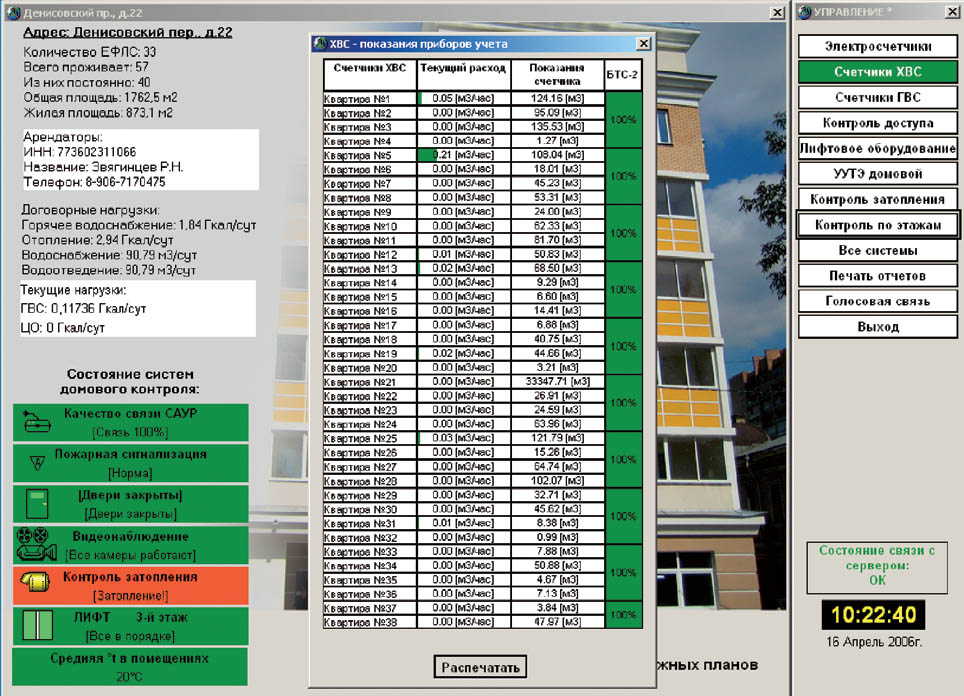The image size is (964, 696).
Task: Click the flow value 0.21 [м3/час]
Action: [x=464, y=155]
